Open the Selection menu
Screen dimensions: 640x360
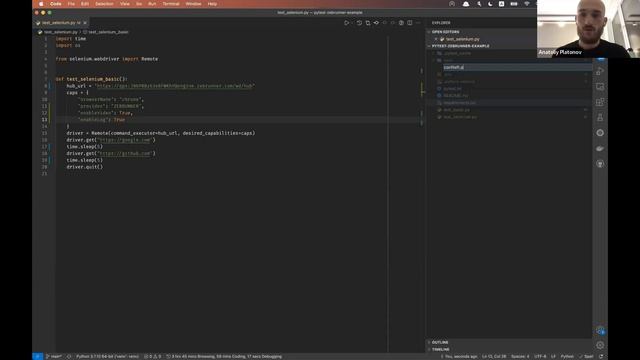[104, 4]
